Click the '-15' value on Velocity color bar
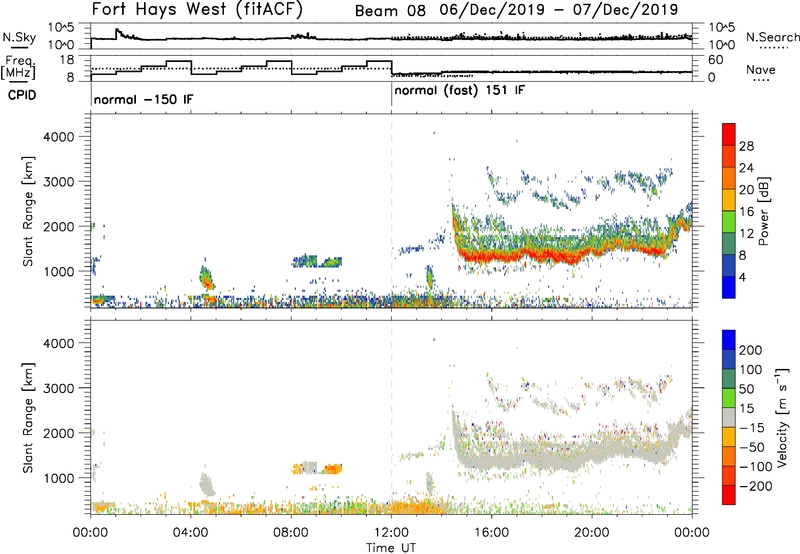This screenshot has width=800, height=554. pos(752,428)
